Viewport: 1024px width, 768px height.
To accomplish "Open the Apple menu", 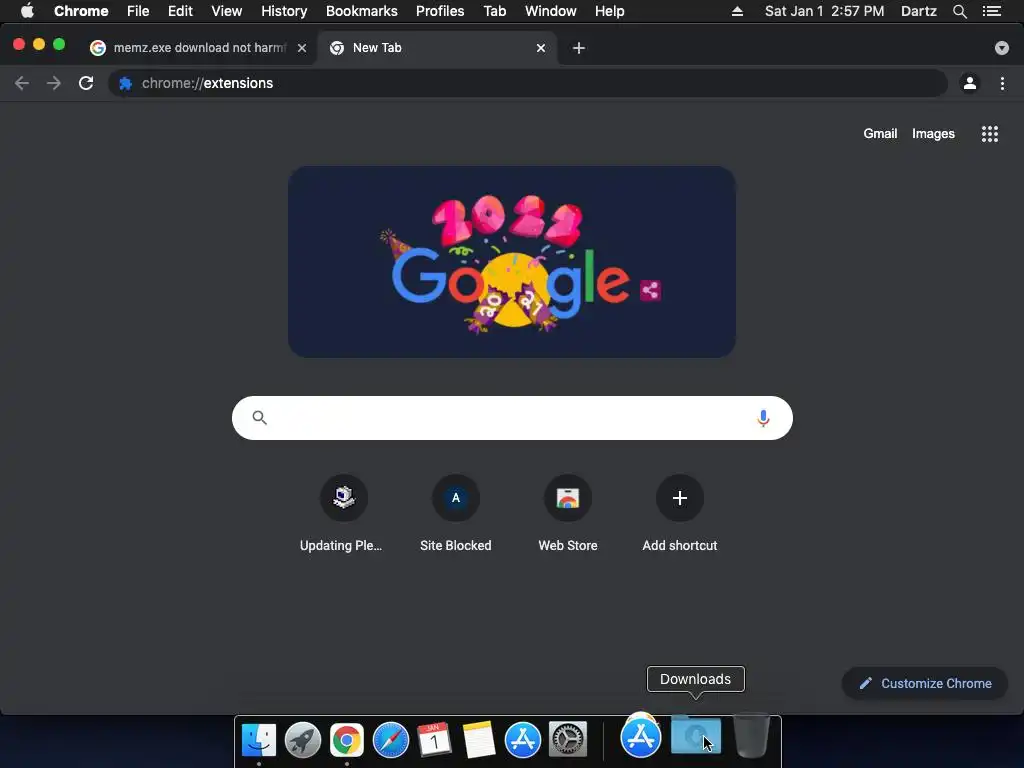I will point(27,11).
